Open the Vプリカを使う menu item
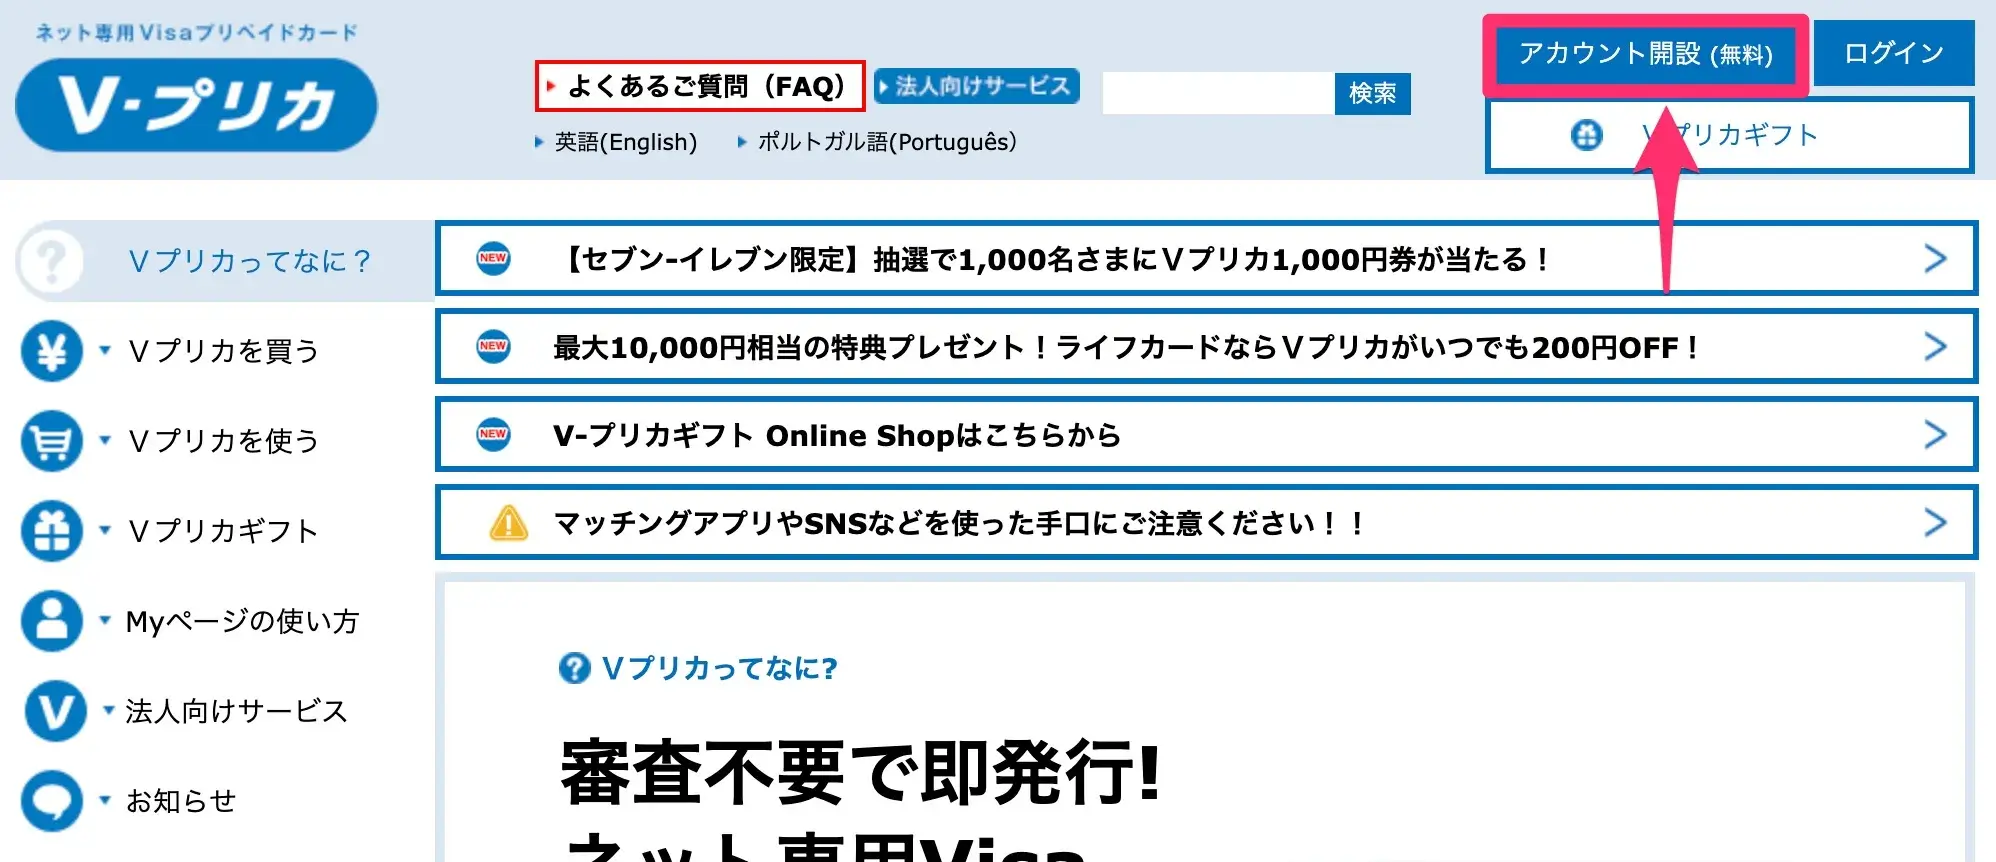 [x=223, y=441]
